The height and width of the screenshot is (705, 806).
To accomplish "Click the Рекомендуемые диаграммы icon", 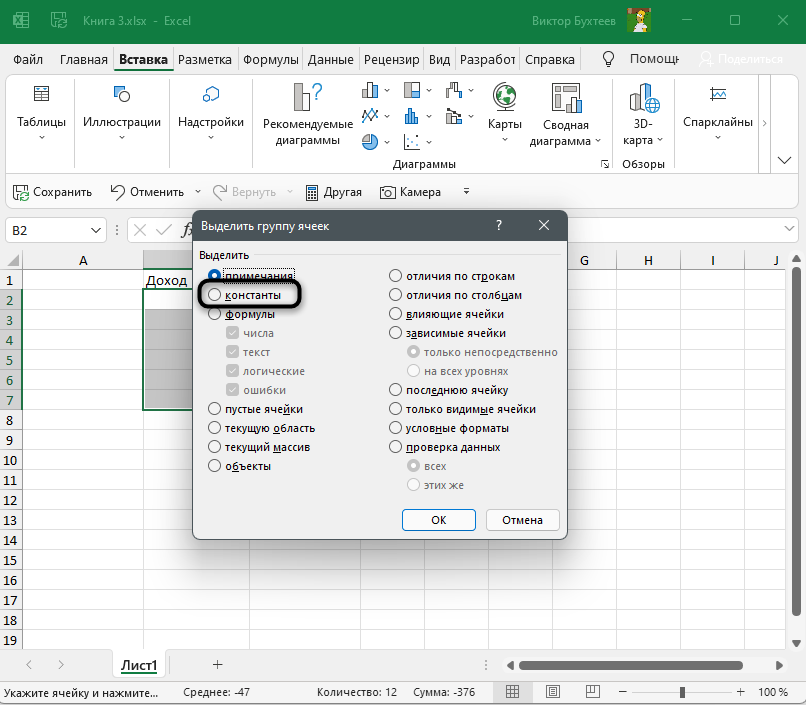I will point(307,97).
